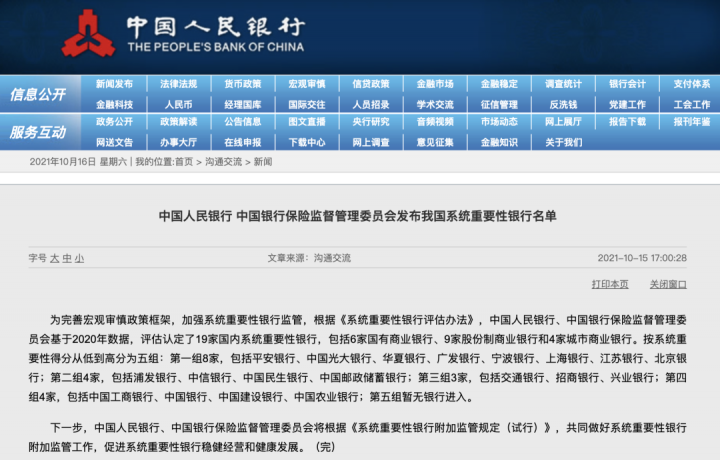Open 报告下载 page
This screenshot has height=460, width=720.
pyautogui.click(x=627, y=122)
